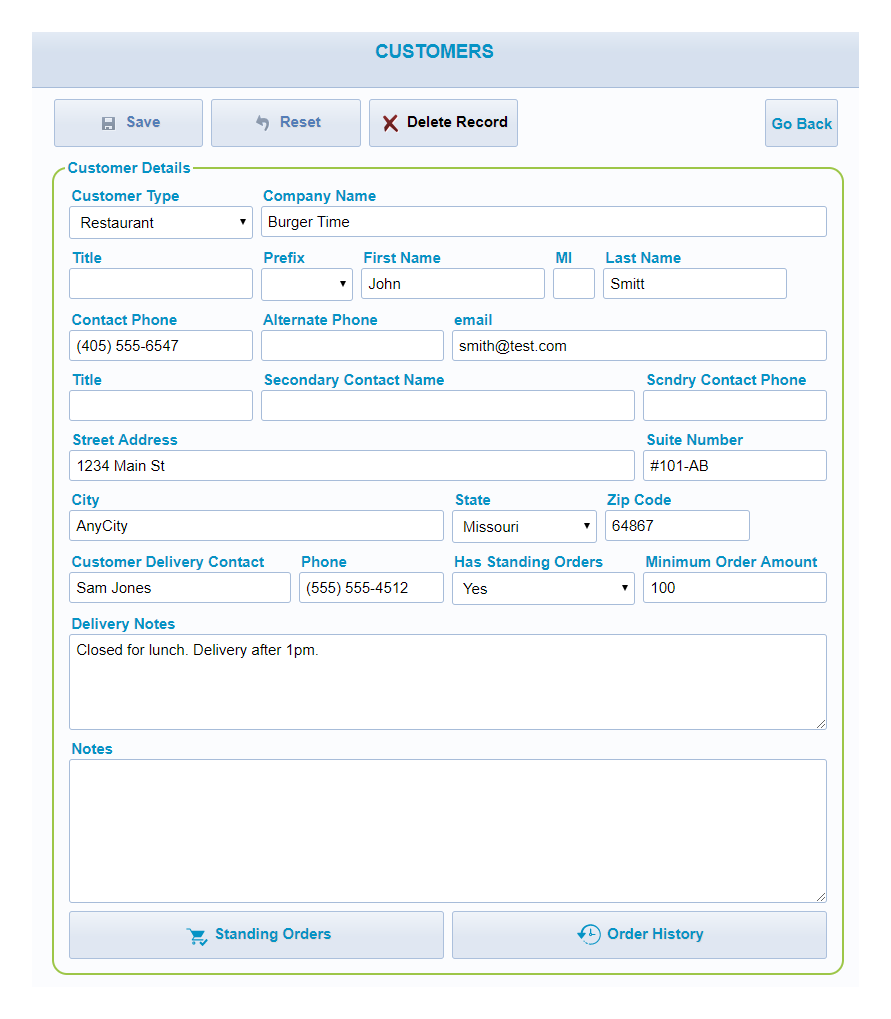This screenshot has width=891, height=1019.
Task: Click the Order History button label
Action: (x=655, y=934)
